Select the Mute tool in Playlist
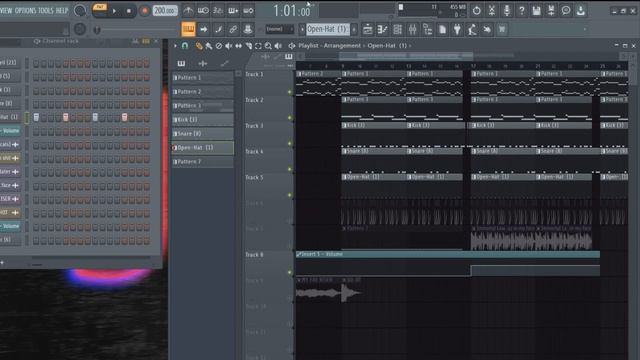Screen dimensions: 640x360 229,46
